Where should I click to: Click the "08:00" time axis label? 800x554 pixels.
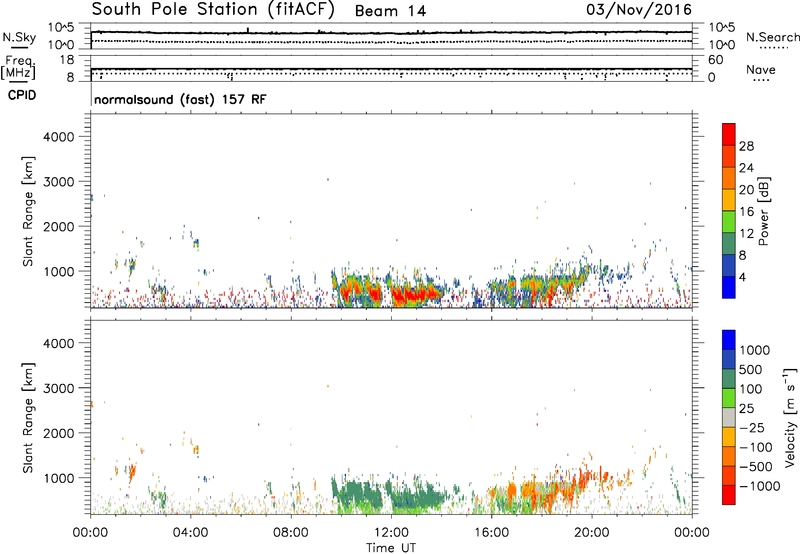coord(290,533)
